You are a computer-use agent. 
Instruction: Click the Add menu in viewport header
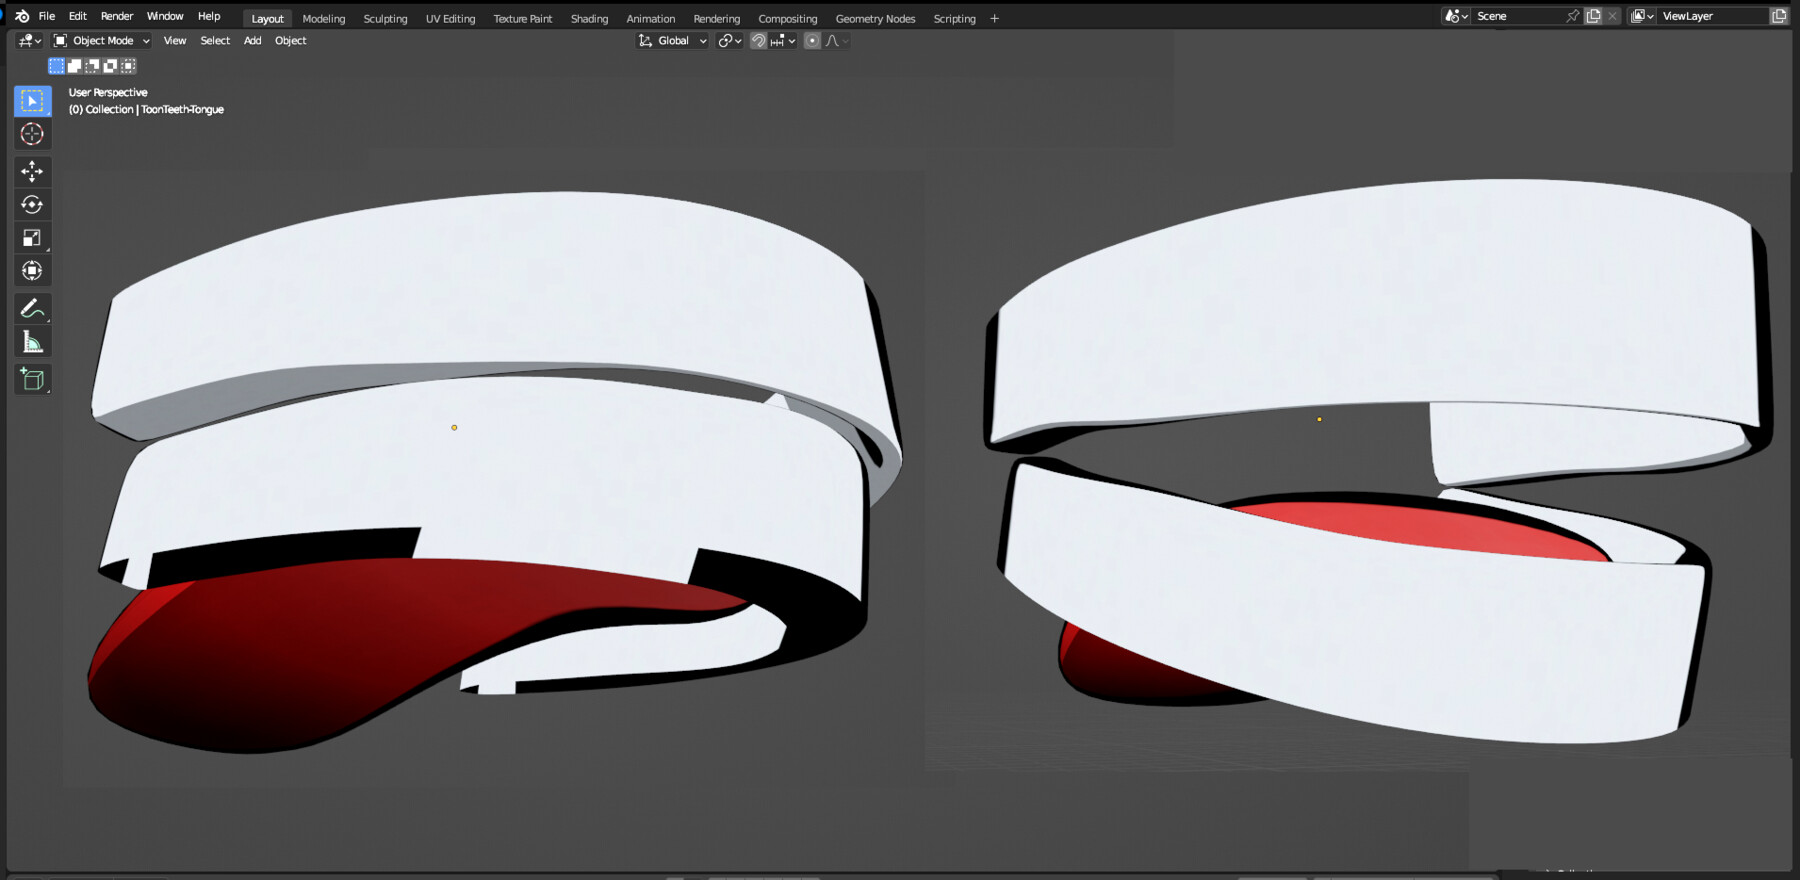click(x=252, y=41)
